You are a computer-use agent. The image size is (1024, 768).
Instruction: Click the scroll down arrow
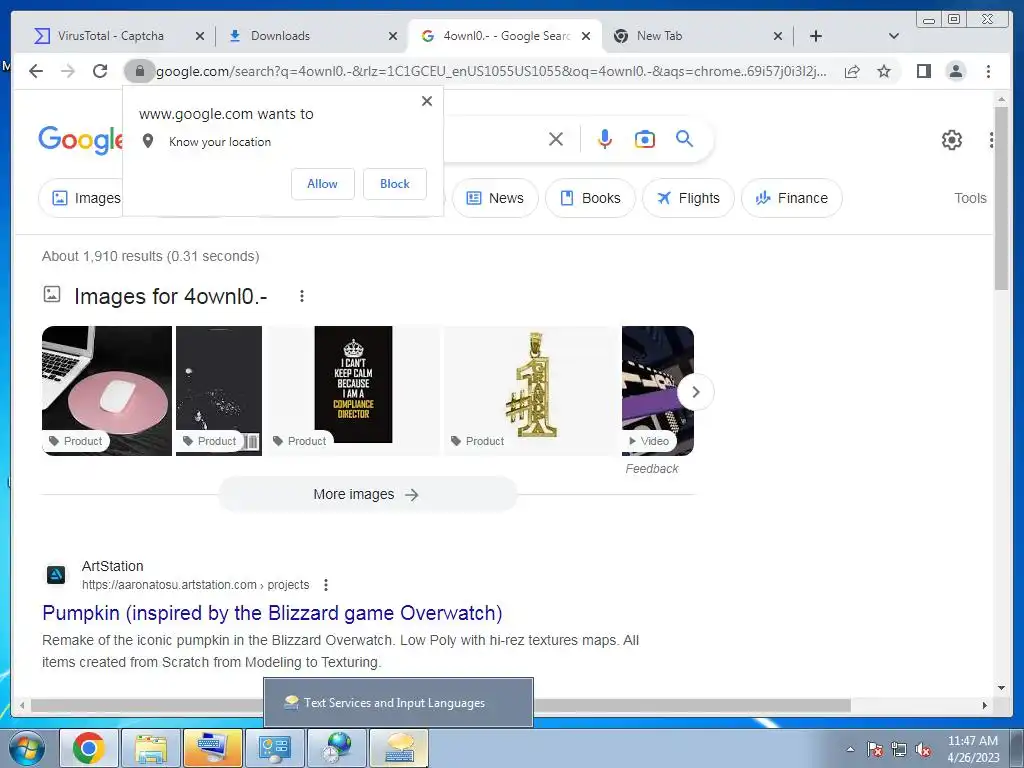click(x=1001, y=688)
